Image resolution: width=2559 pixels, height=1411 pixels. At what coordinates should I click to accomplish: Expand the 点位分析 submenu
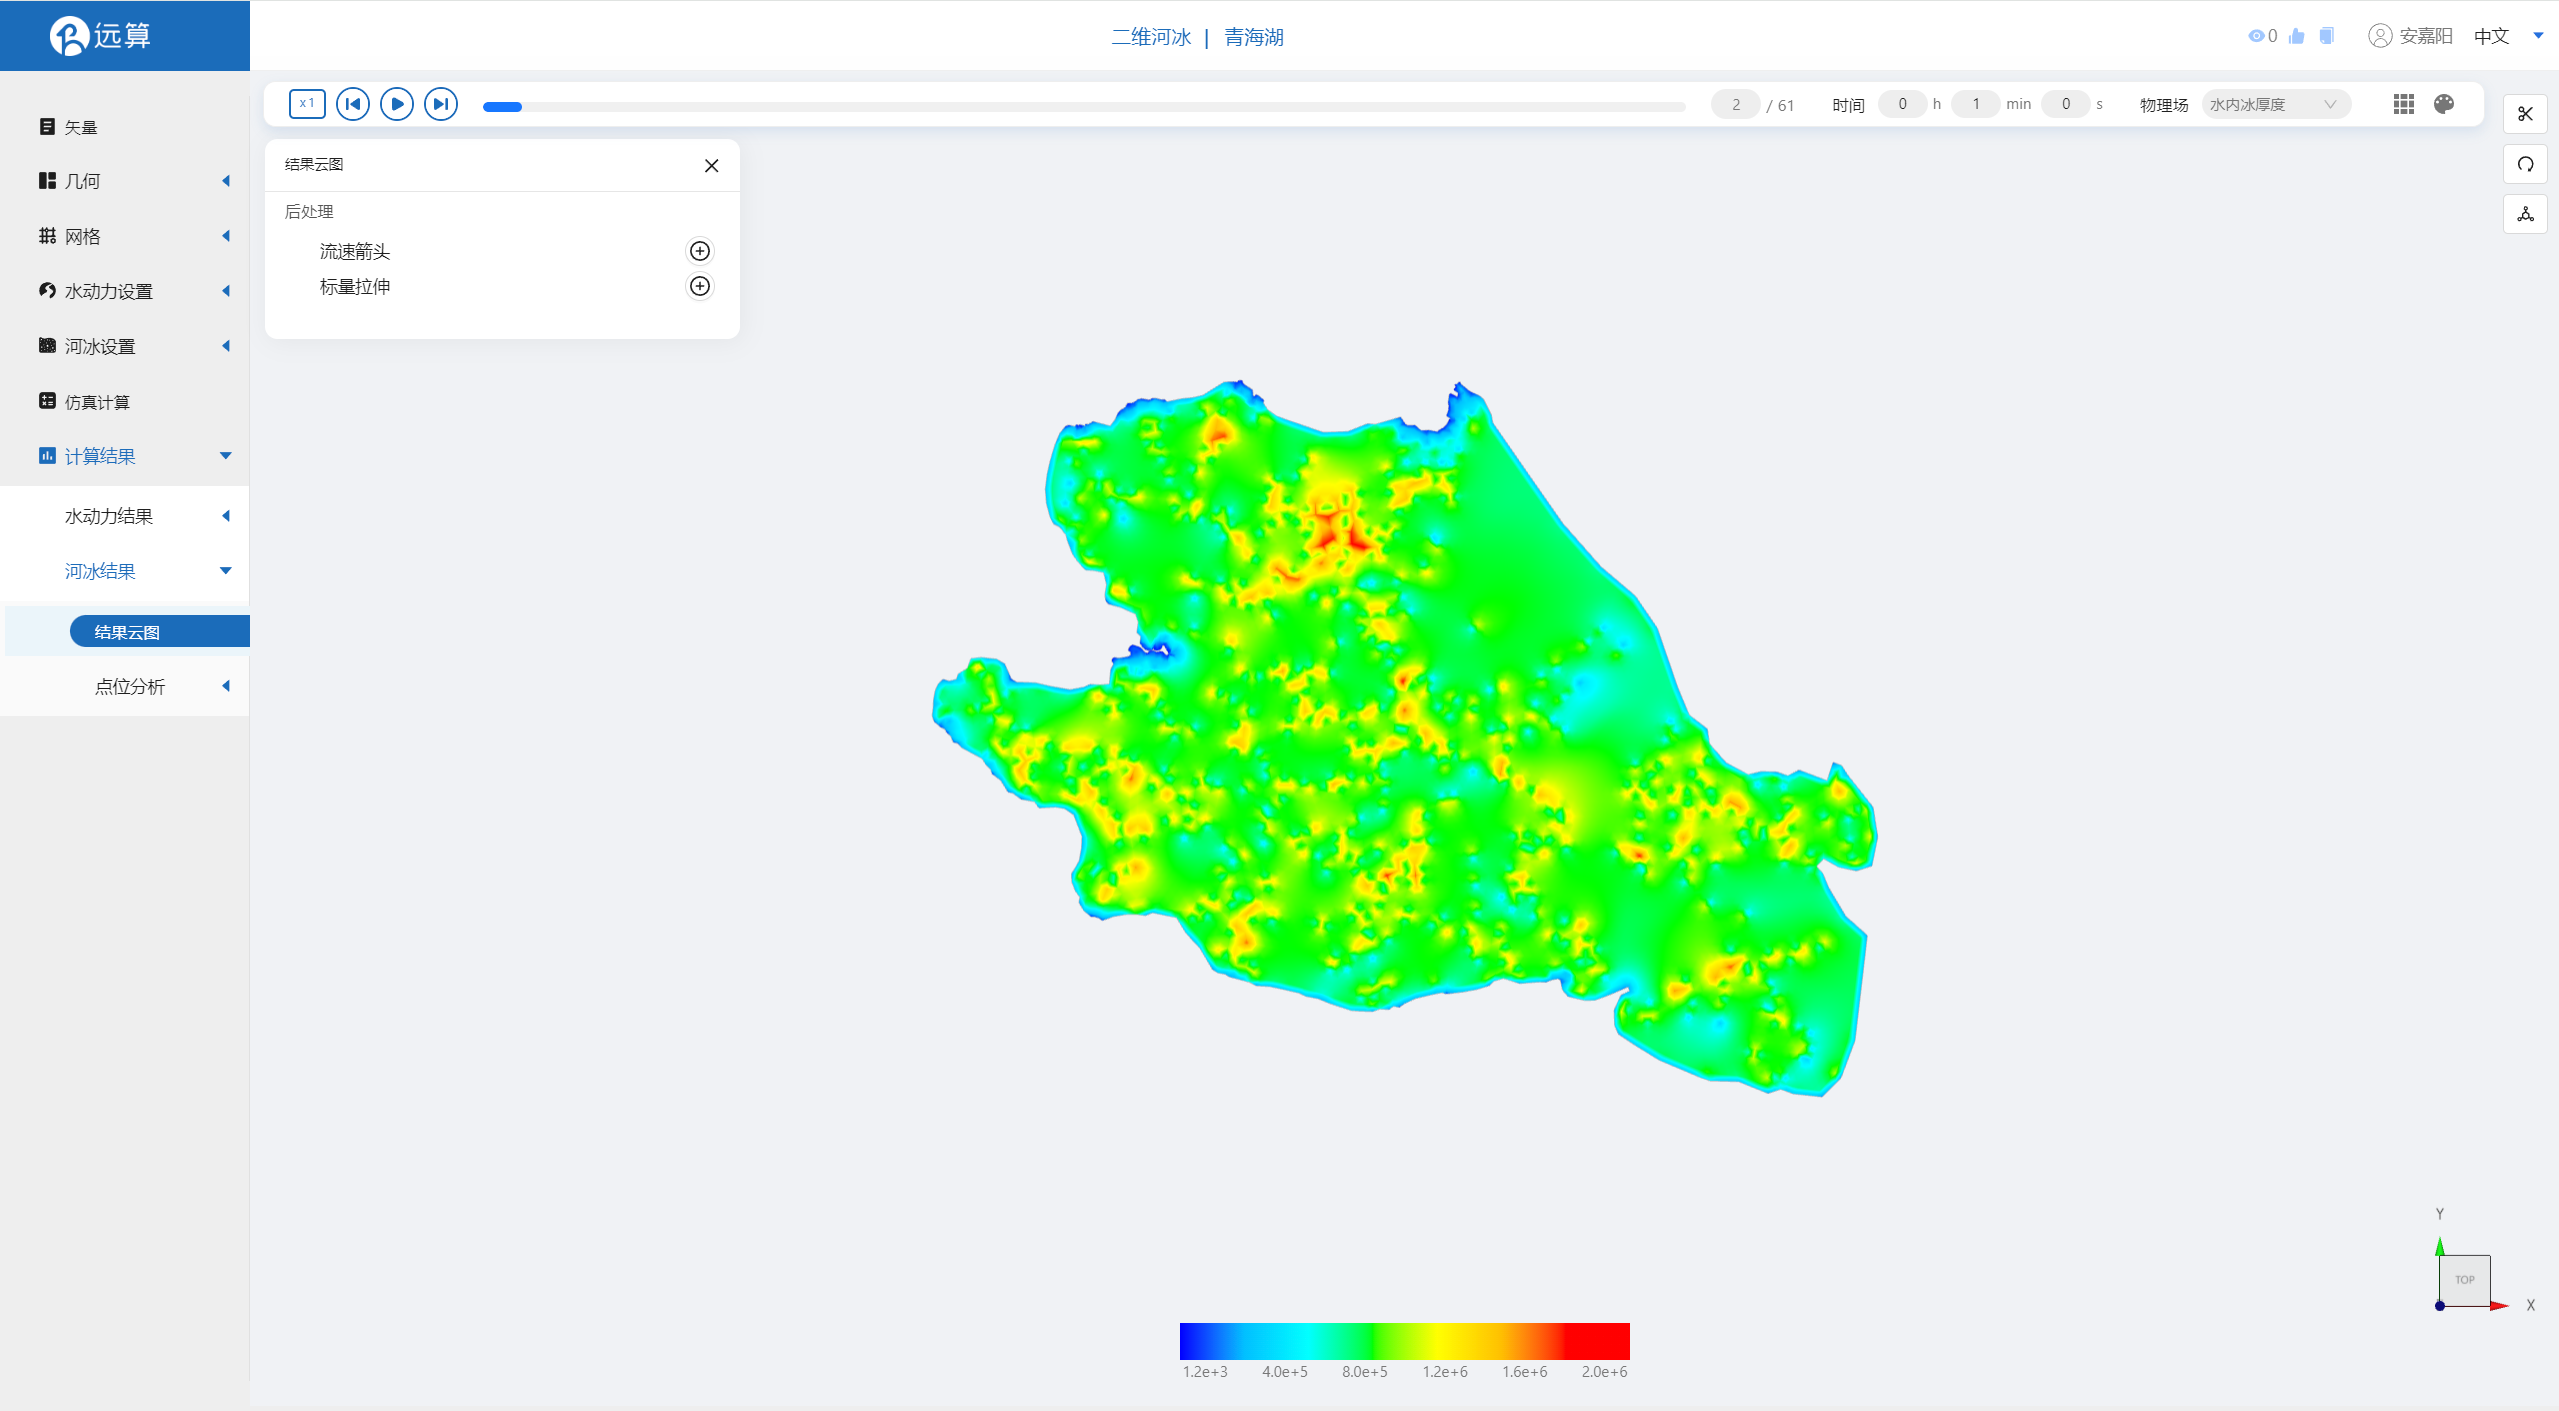coord(124,686)
